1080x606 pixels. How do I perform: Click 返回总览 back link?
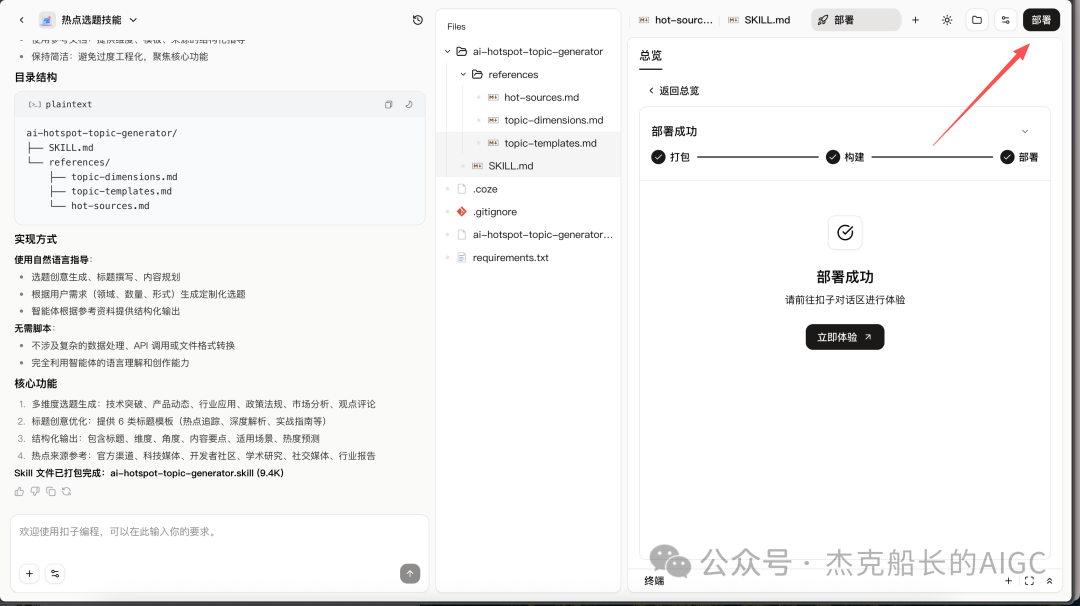[x=673, y=91]
